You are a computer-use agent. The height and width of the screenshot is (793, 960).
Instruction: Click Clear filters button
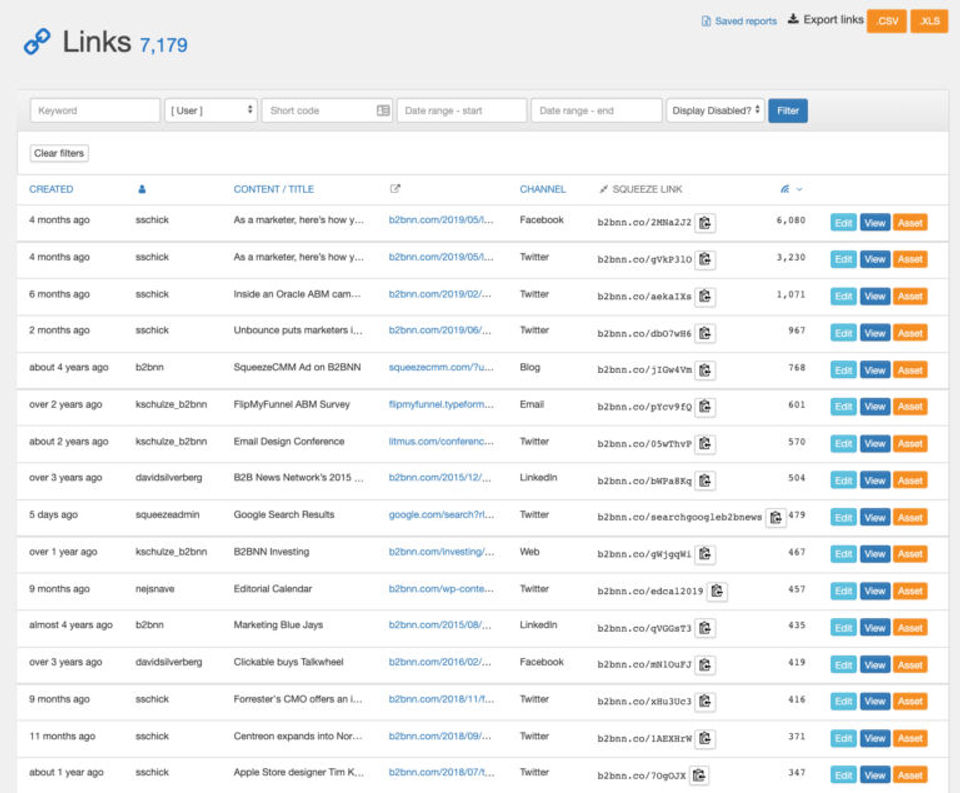coord(59,153)
